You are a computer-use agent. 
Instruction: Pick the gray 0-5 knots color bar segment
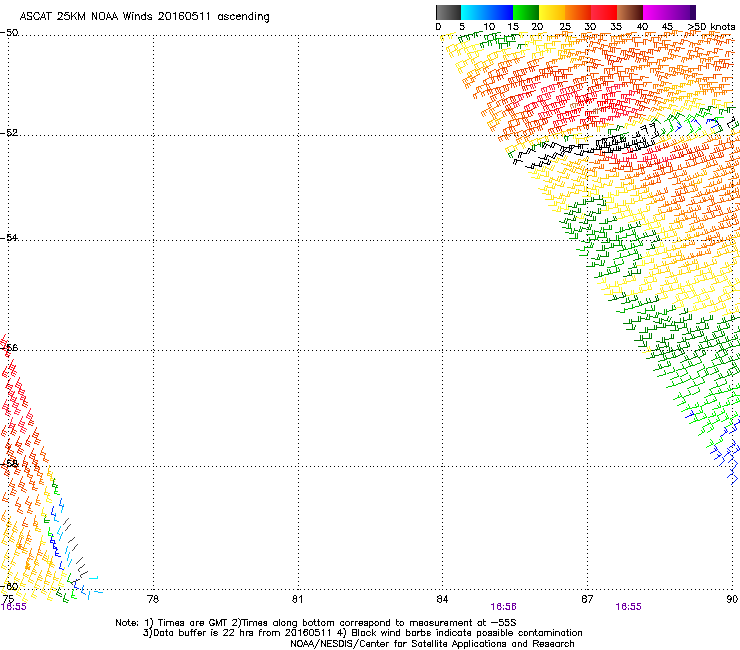point(448,12)
